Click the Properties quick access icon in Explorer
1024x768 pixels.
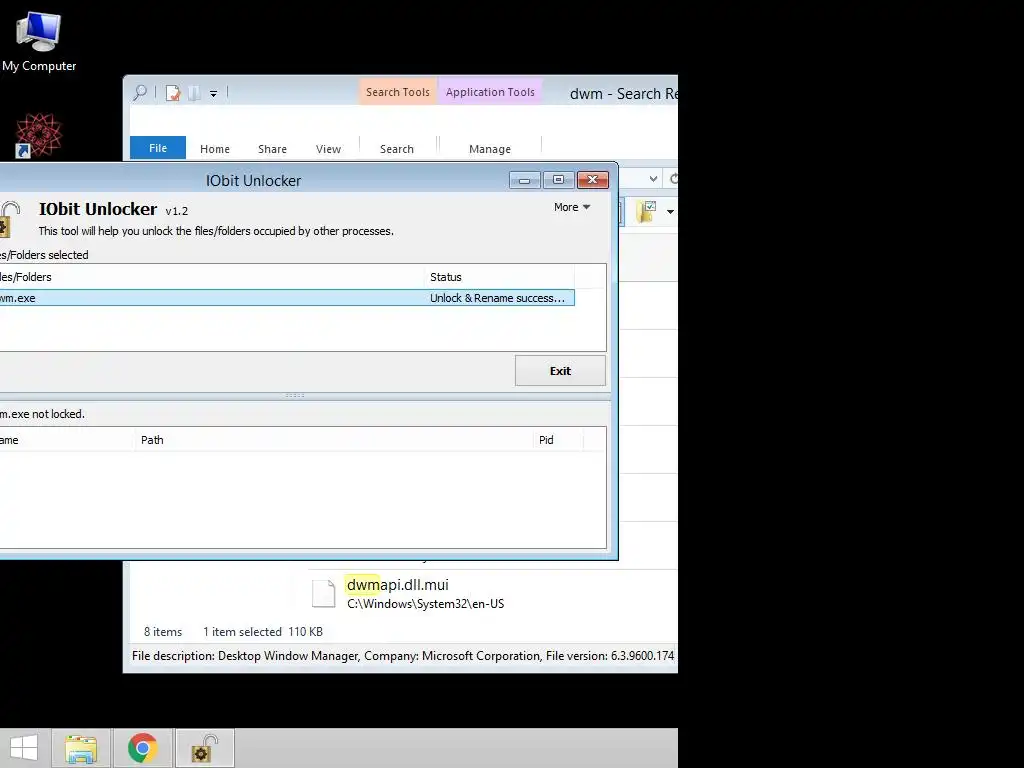click(173, 93)
